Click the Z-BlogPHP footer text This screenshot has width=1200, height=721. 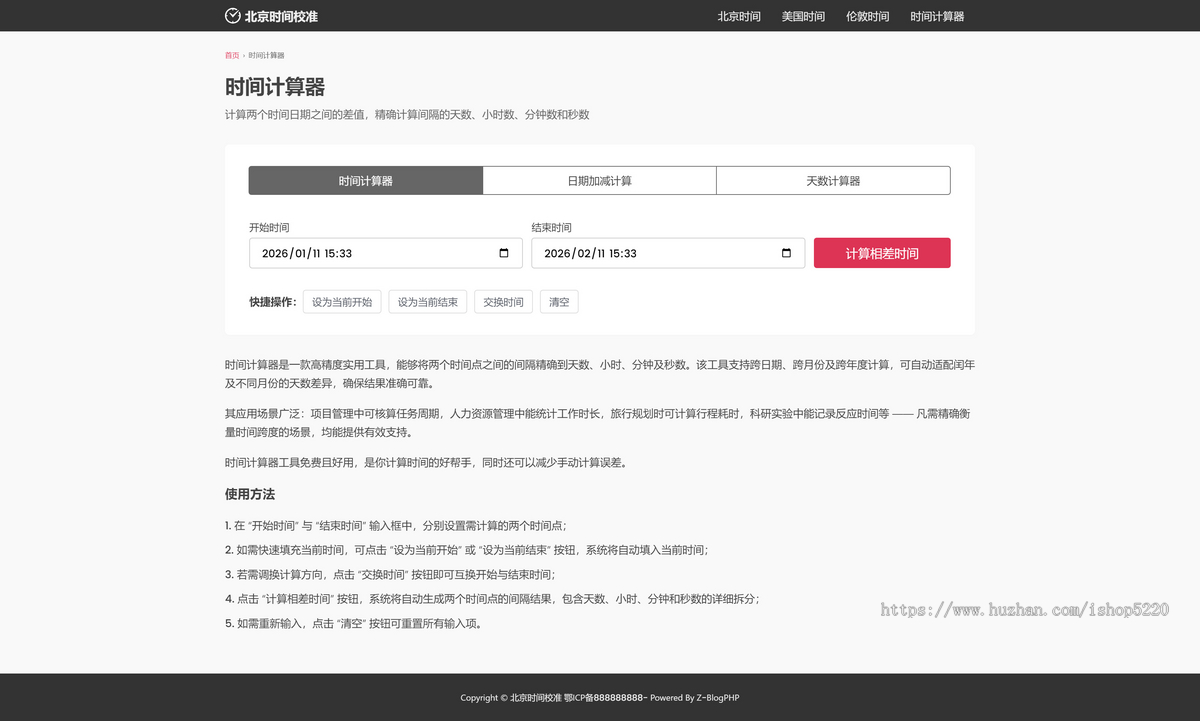click(717, 698)
